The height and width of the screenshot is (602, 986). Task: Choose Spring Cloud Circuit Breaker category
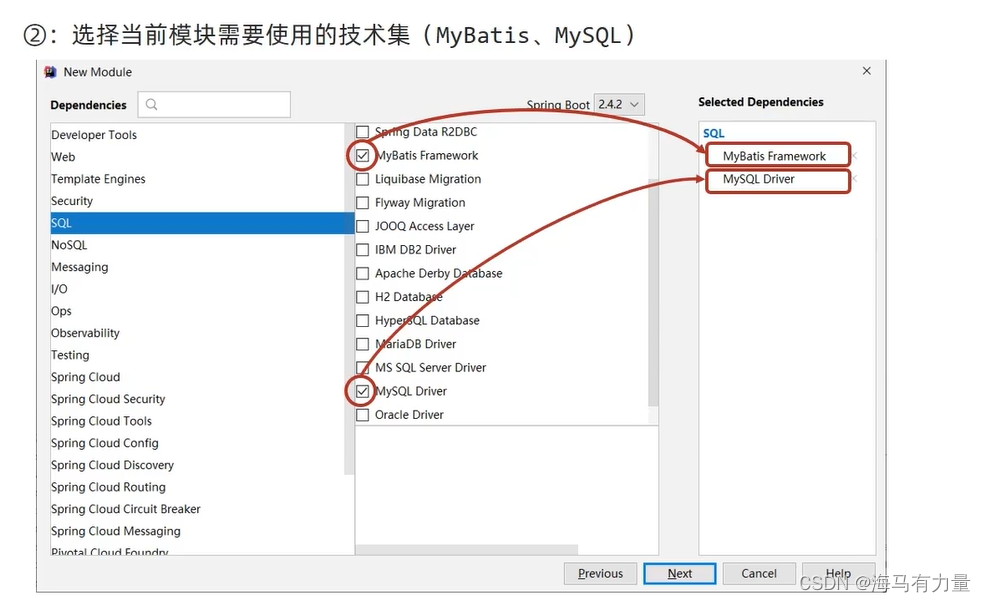[197, 509]
